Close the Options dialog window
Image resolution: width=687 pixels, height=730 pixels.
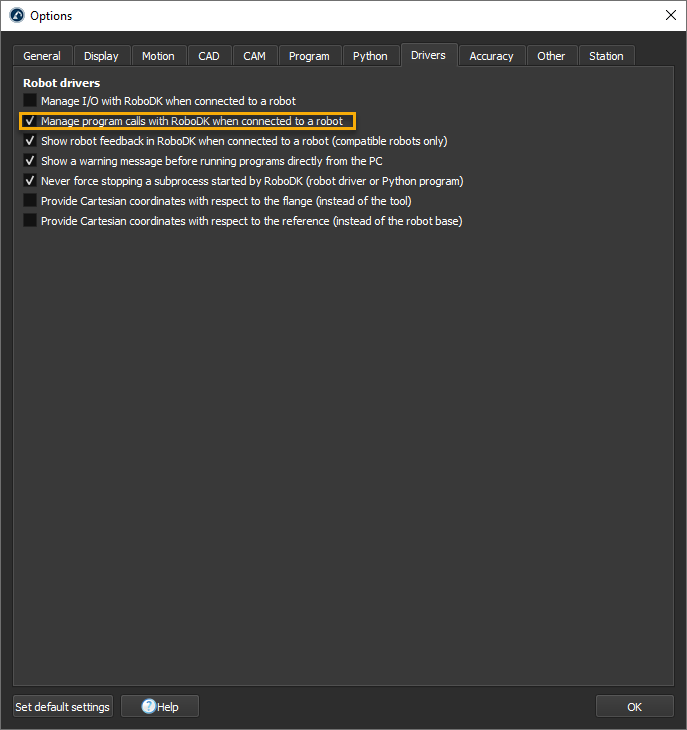669,15
